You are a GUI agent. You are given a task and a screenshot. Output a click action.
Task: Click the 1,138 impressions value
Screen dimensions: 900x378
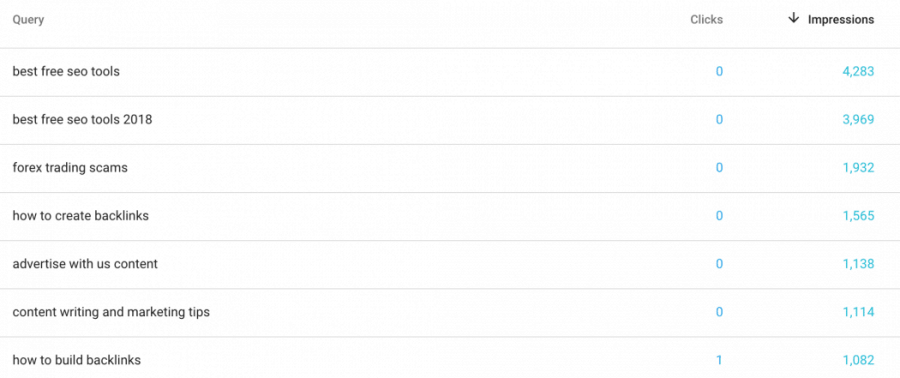pyautogui.click(x=859, y=264)
